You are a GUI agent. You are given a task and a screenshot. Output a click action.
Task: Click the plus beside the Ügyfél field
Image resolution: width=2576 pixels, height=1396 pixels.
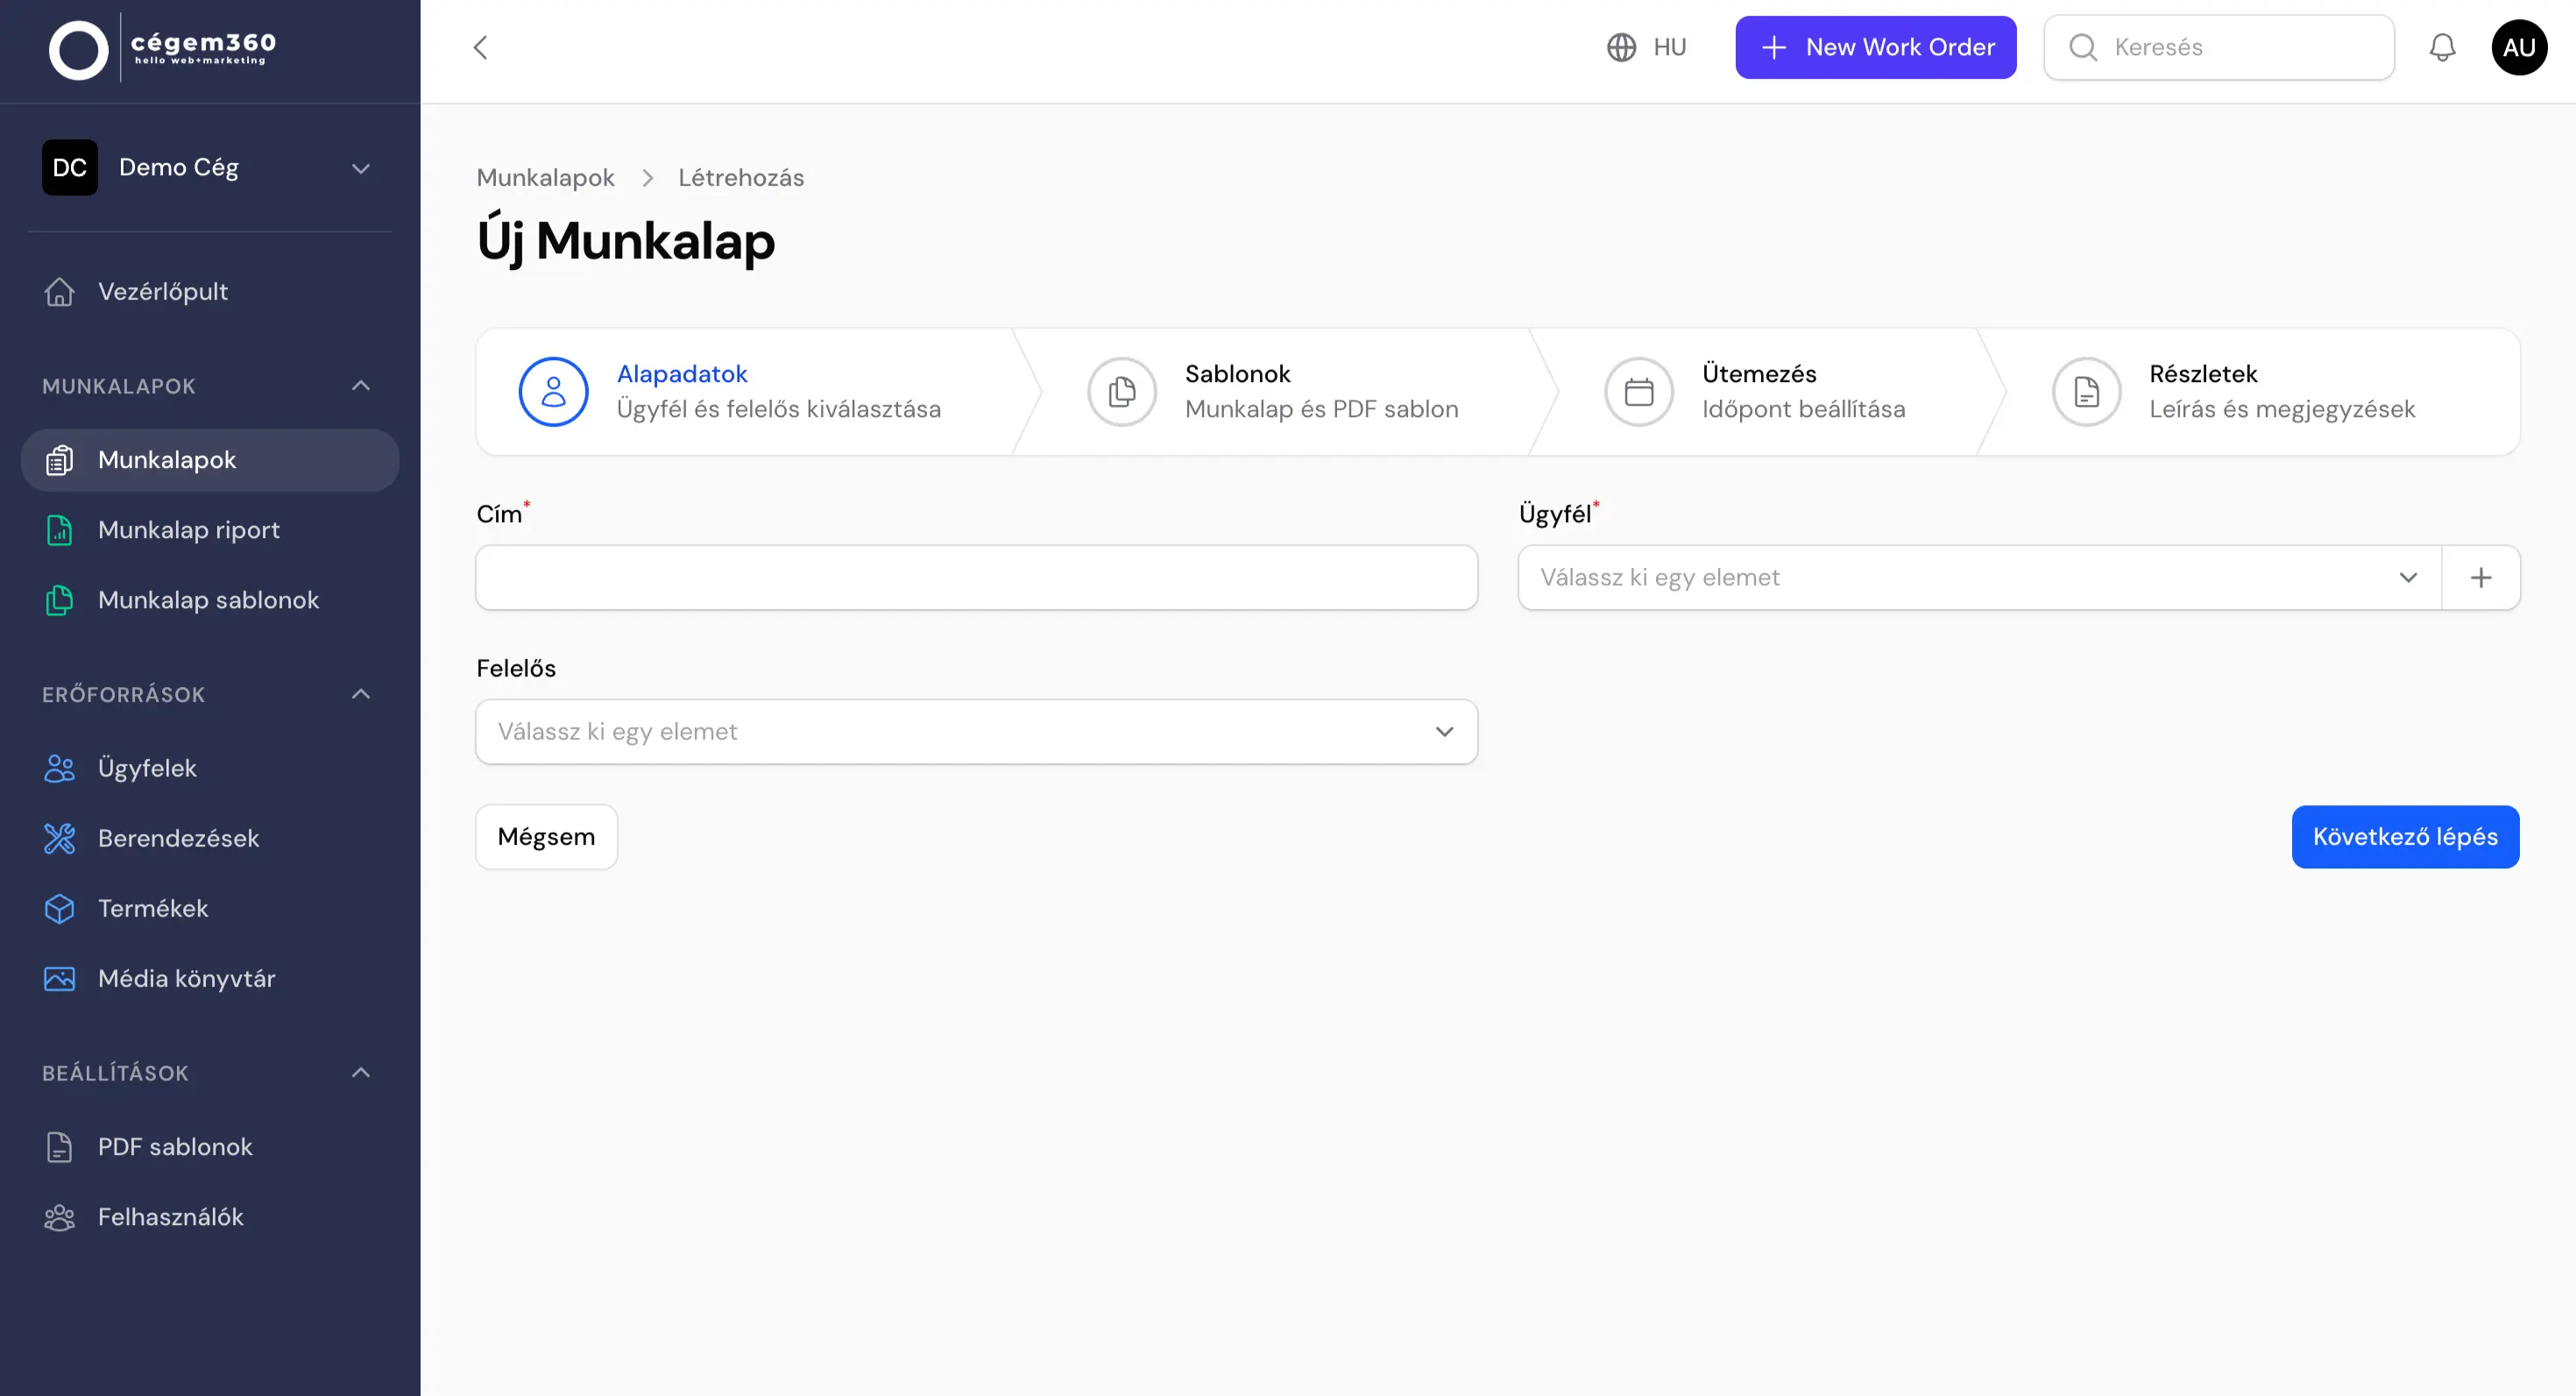coord(2482,577)
